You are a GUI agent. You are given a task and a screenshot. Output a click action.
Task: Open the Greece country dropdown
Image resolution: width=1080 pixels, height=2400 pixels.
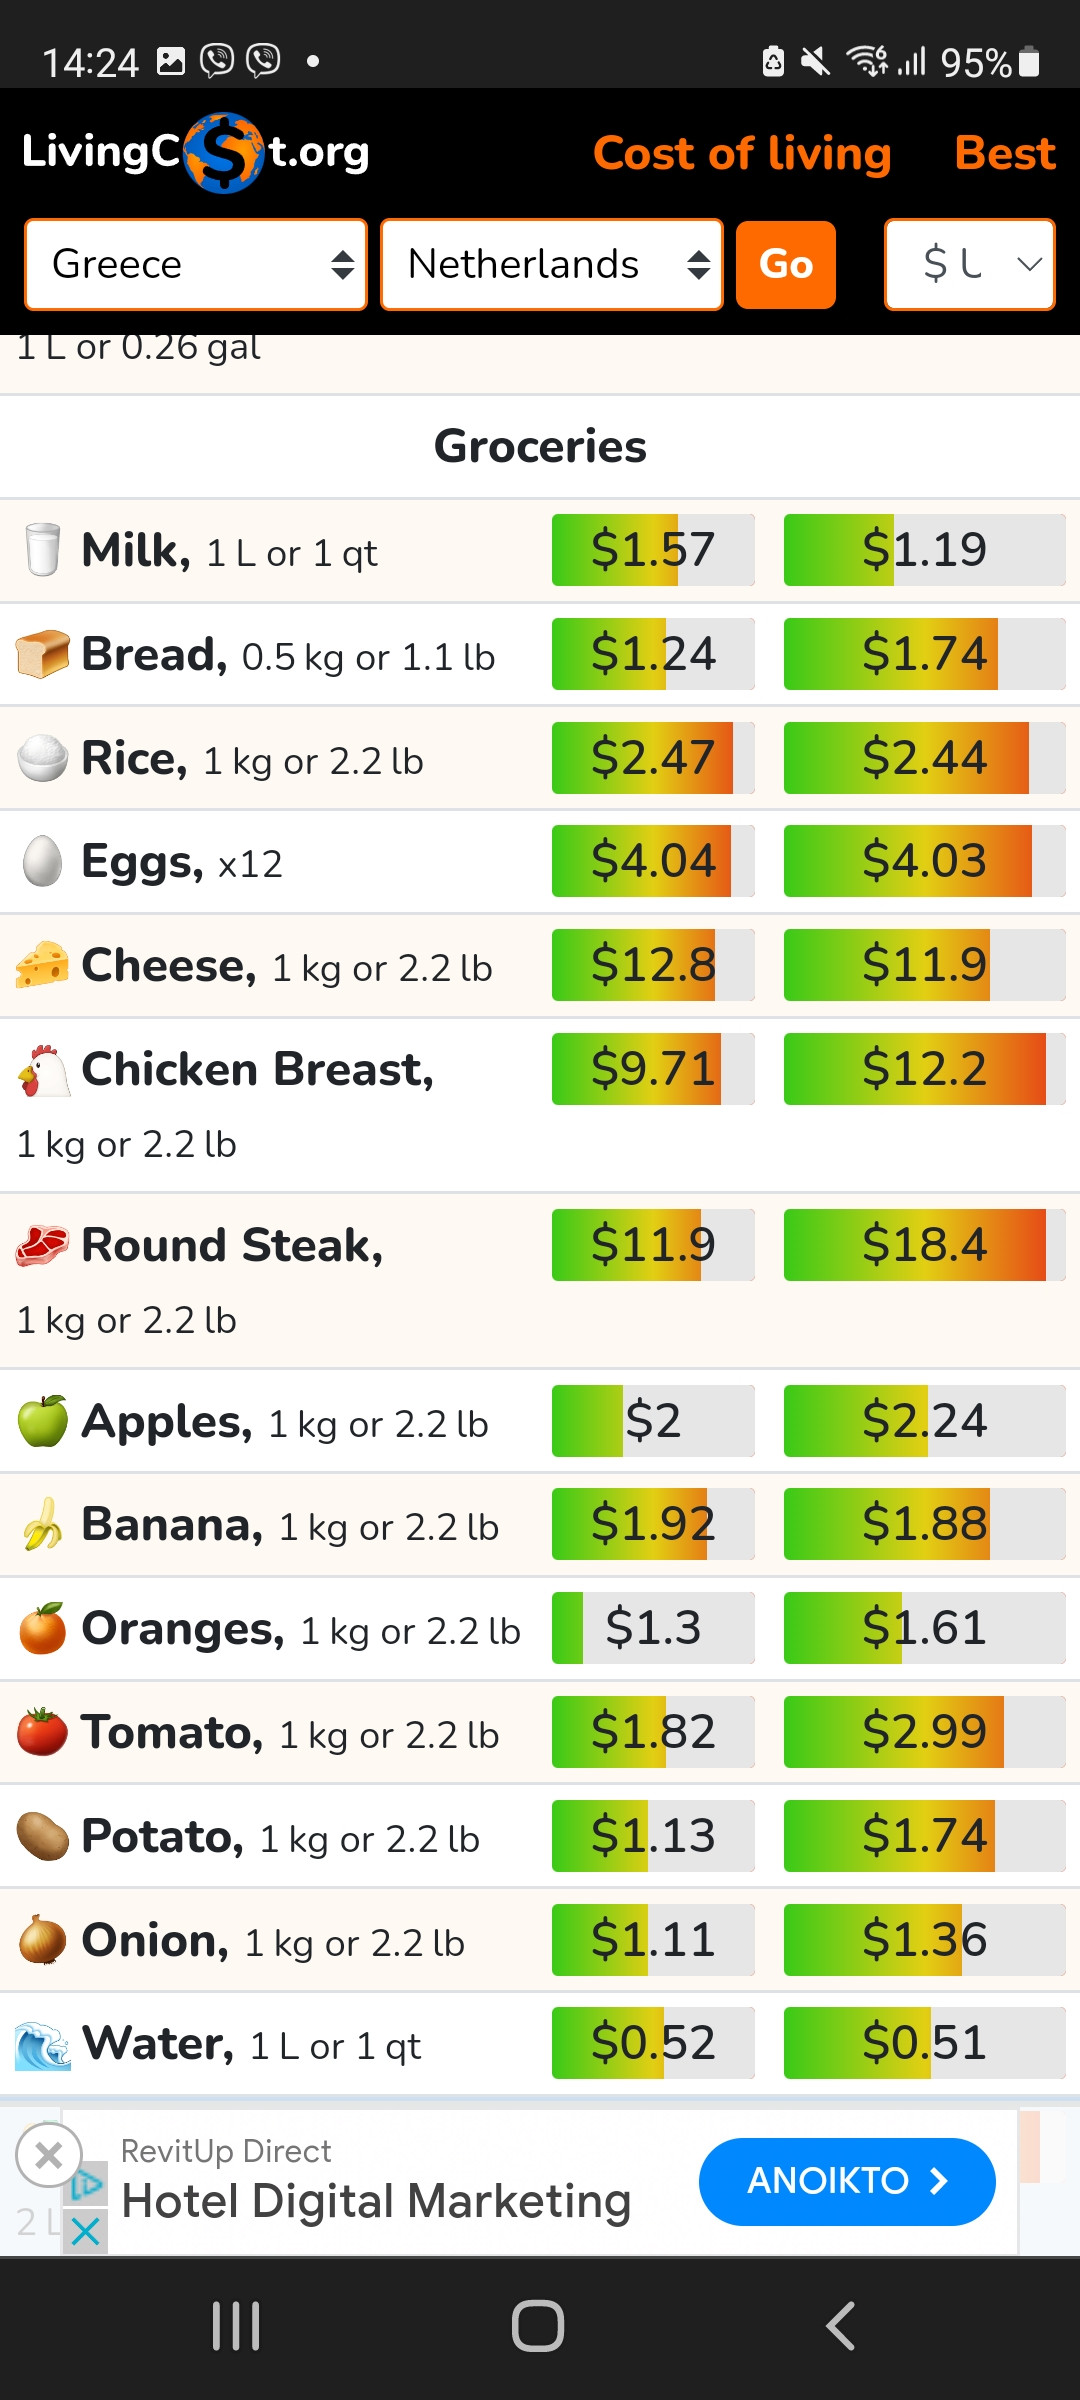click(x=196, y=265)
